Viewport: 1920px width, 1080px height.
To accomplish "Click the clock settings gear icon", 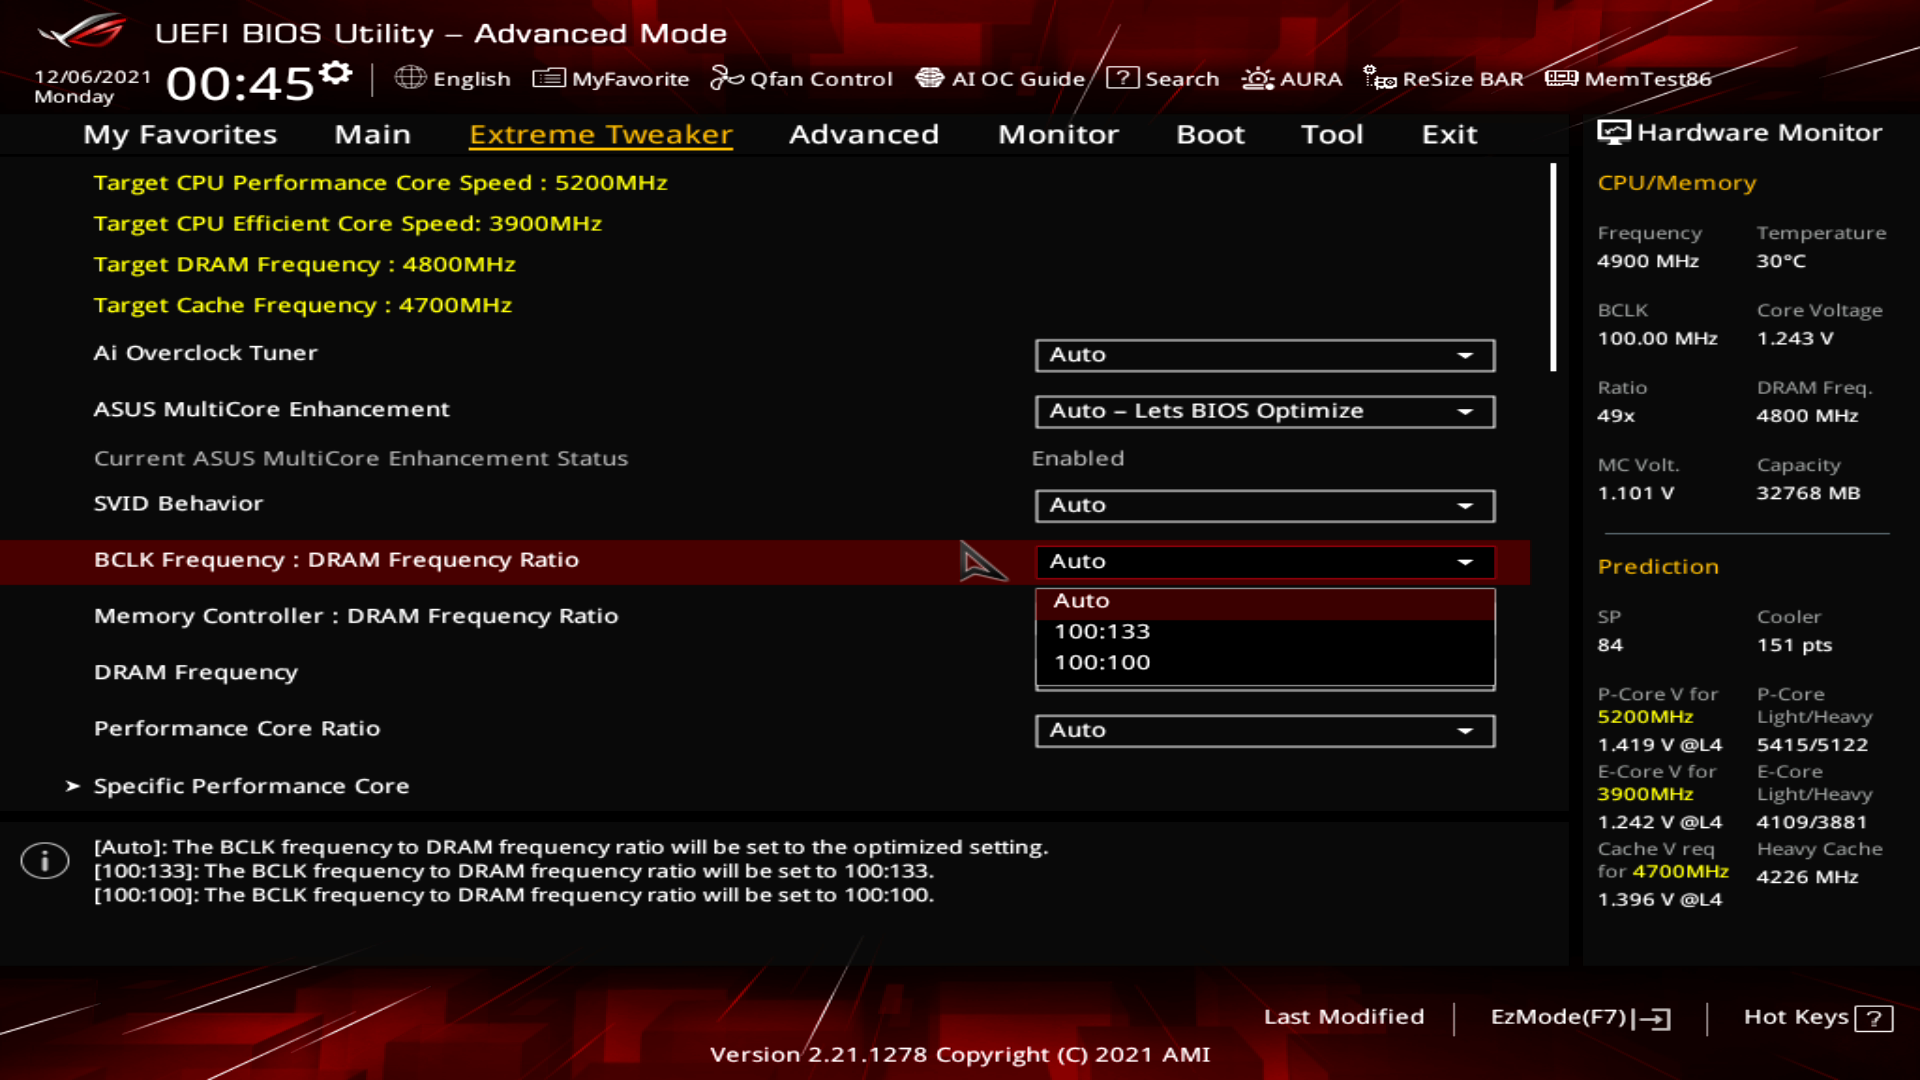I will pyautogui.click(x=336, y=73).
